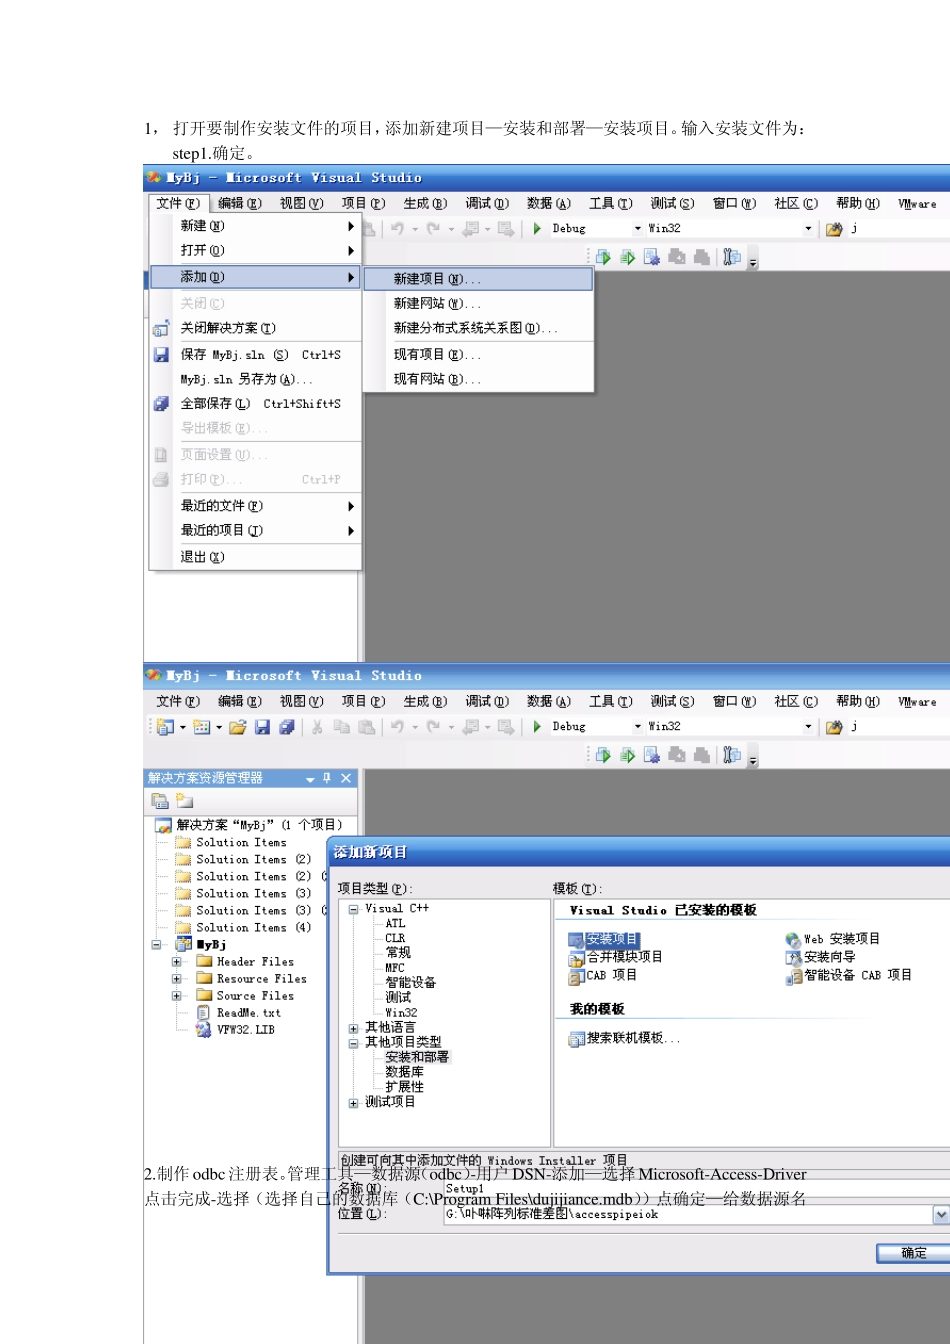The height and width of the screenshot is (1344, 950).
Task: Click single-disk Save icon in toolbar beside Open File
Action: coord(262,727)
